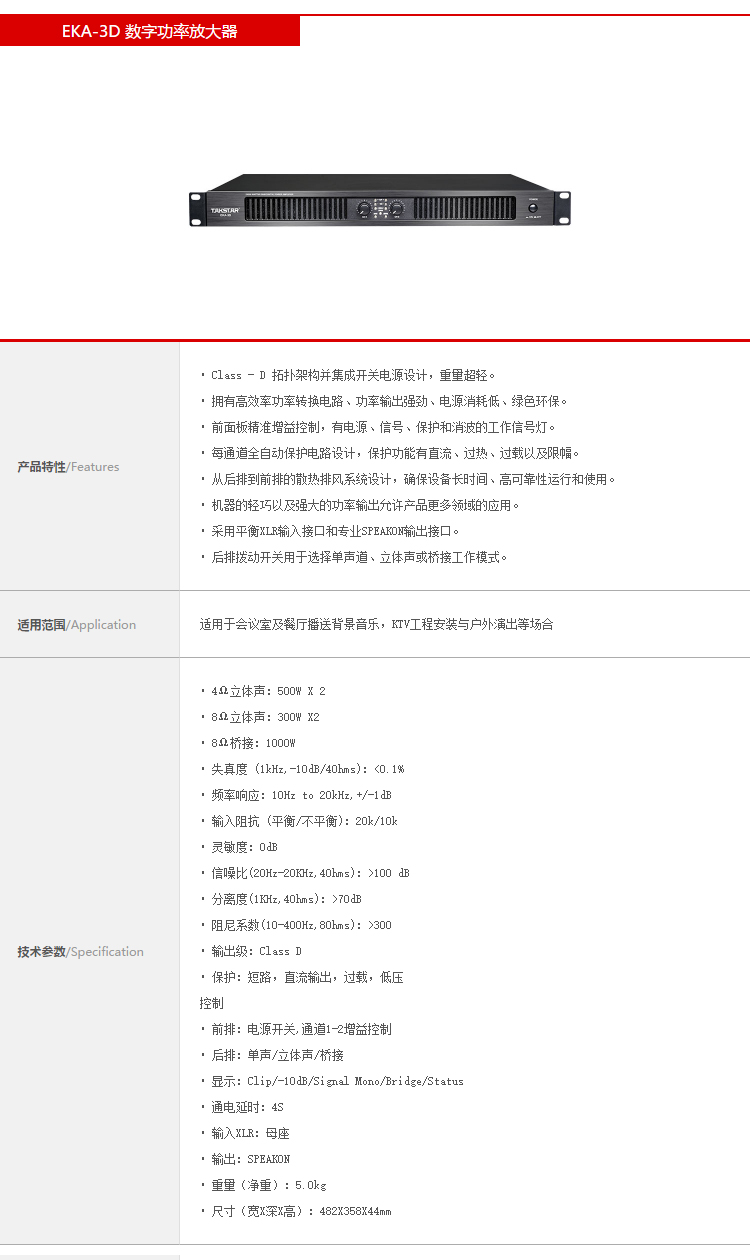Click the 输入阻抗 20k/10k spec line
The width and height of the screenshot is (750, 1260).
(x=299, y=821)
